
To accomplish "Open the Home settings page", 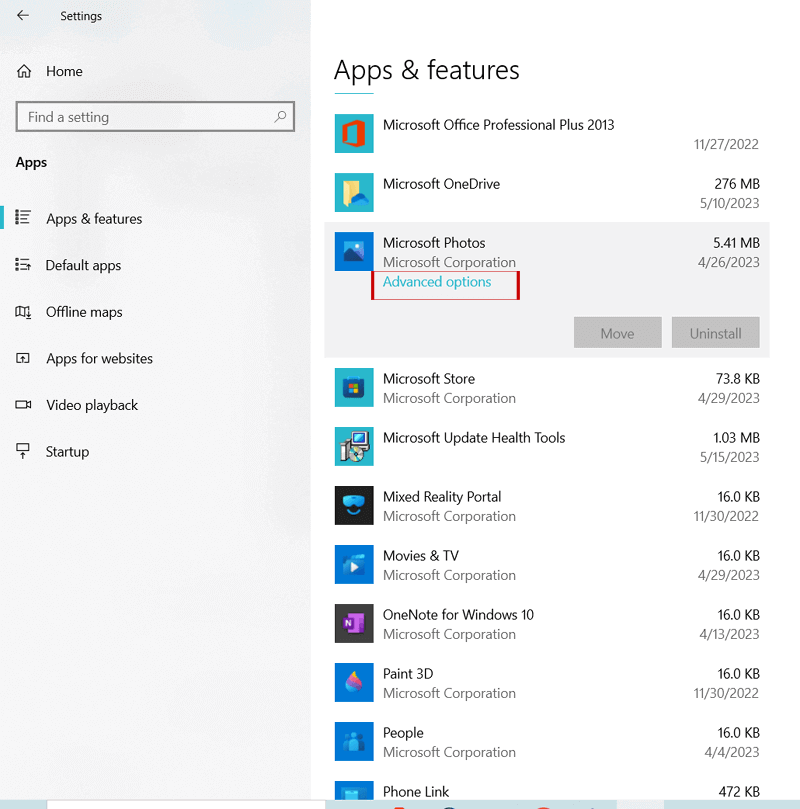I will [64, 71].
